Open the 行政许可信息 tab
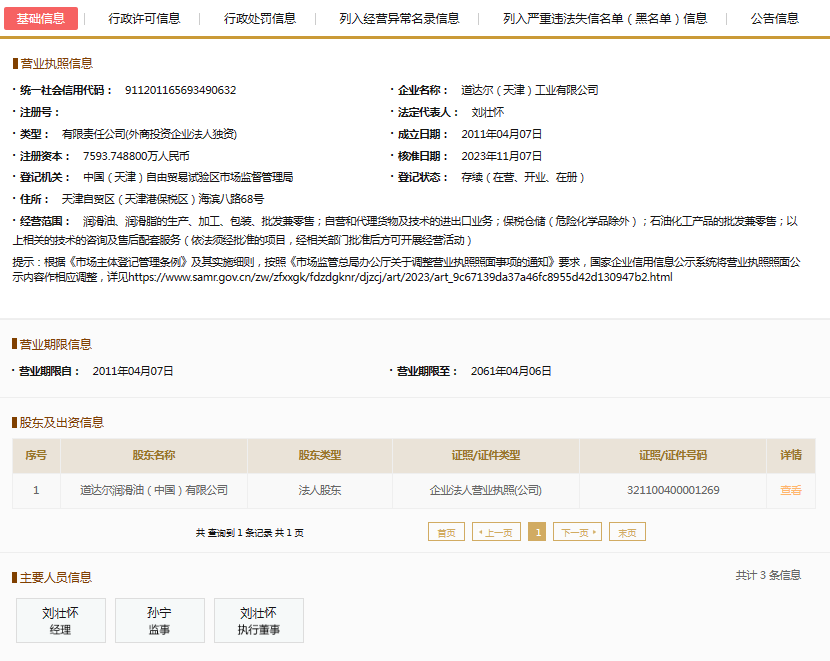This screenshot has height=661, width=830. tap(144, 19)
